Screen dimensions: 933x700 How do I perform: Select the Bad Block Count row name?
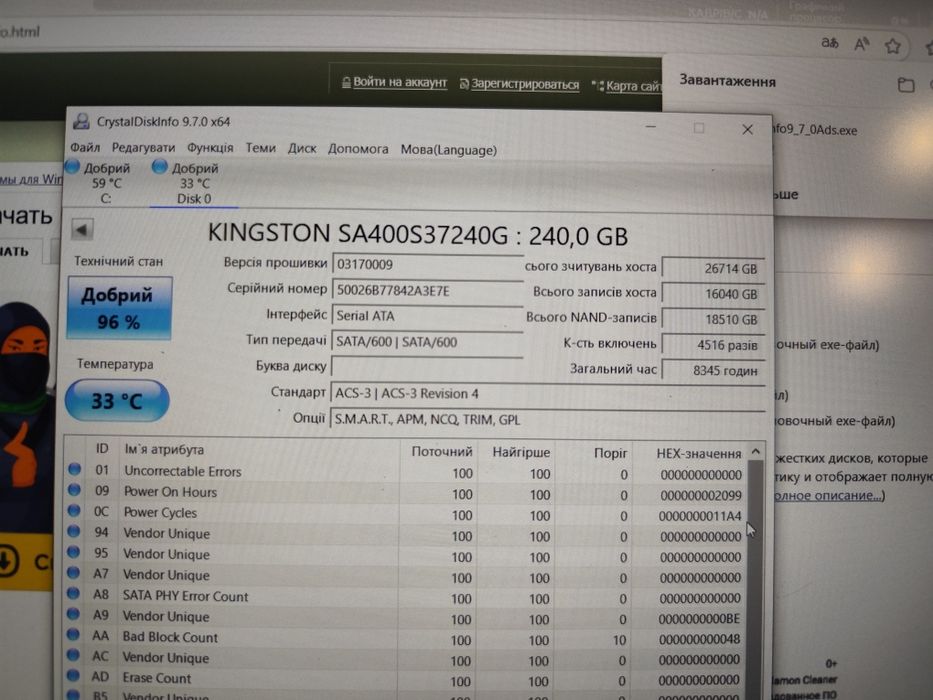pyautogui.click(x=170, y=637)
